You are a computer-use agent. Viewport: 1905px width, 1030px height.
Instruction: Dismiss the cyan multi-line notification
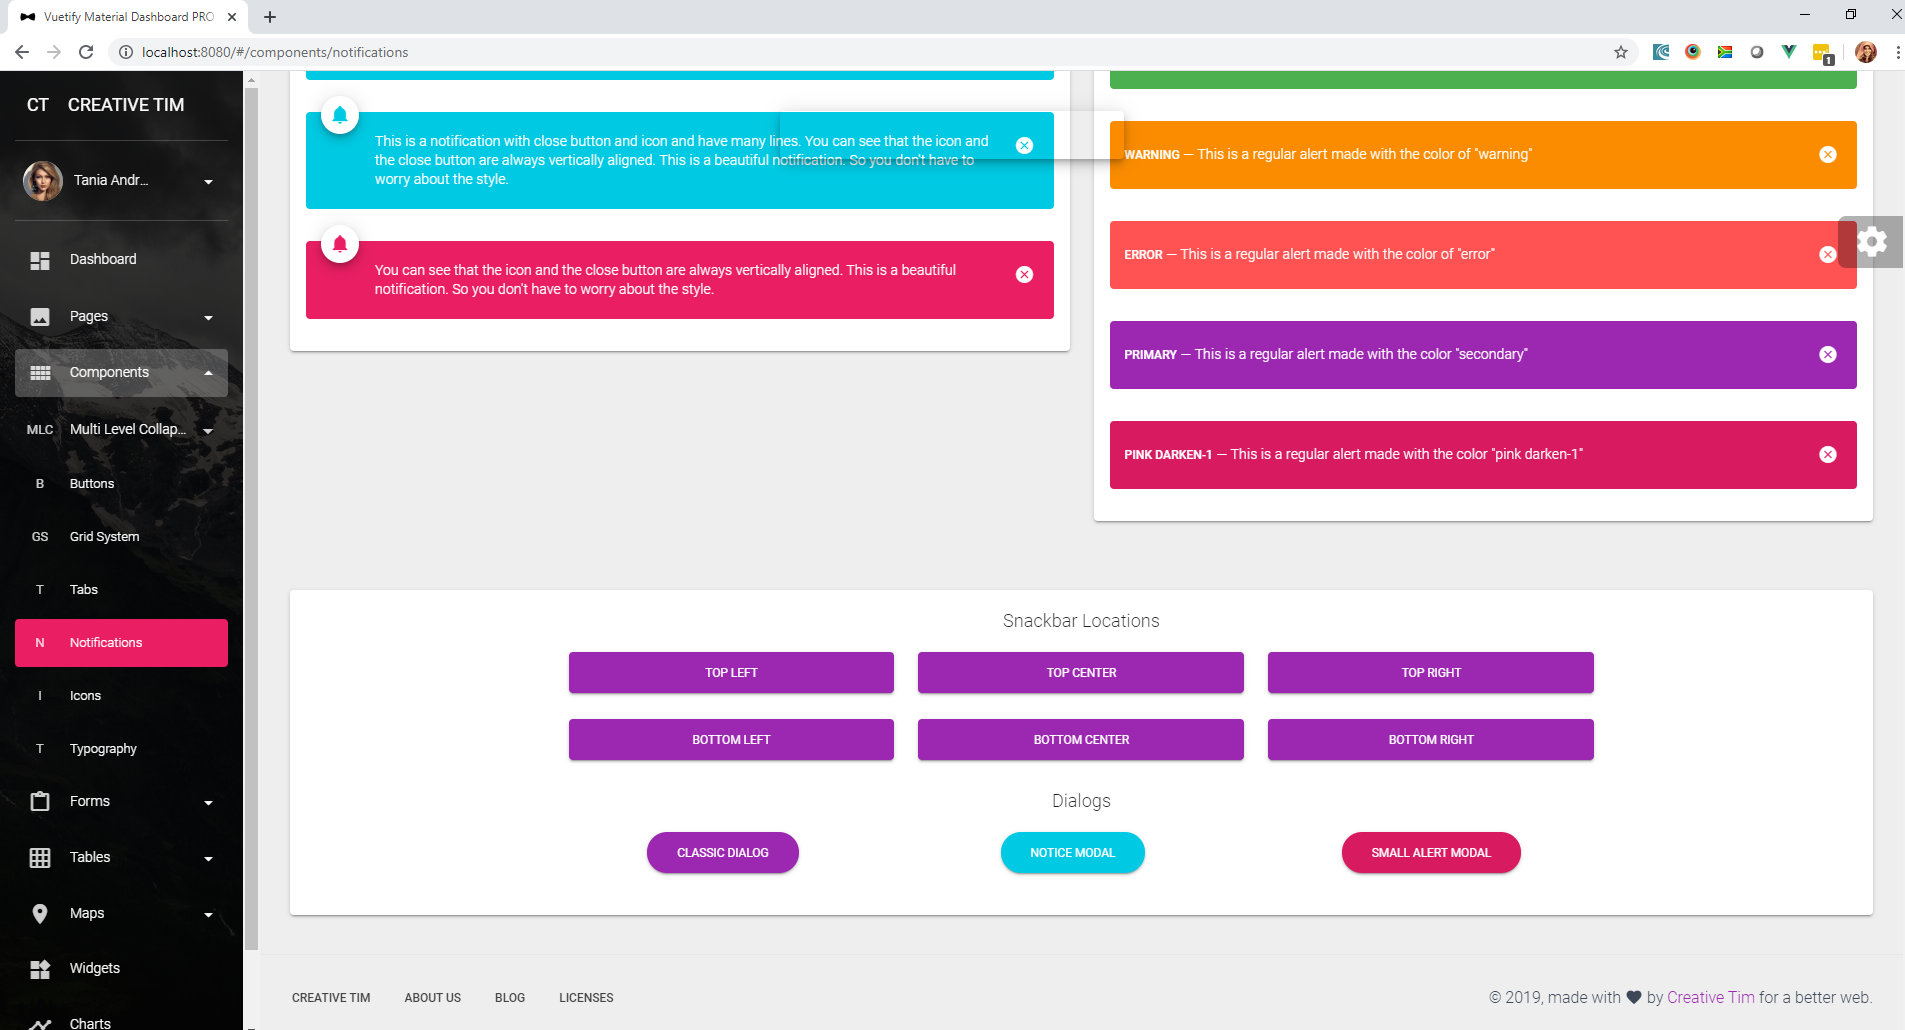pyautogui.click(x=1024, y=146)
